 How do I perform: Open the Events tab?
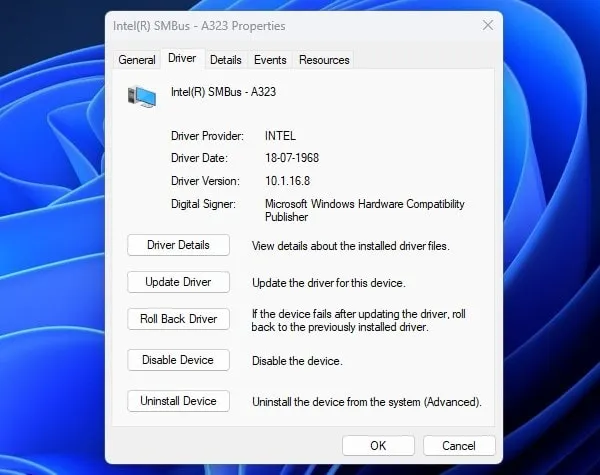(270, 60)
